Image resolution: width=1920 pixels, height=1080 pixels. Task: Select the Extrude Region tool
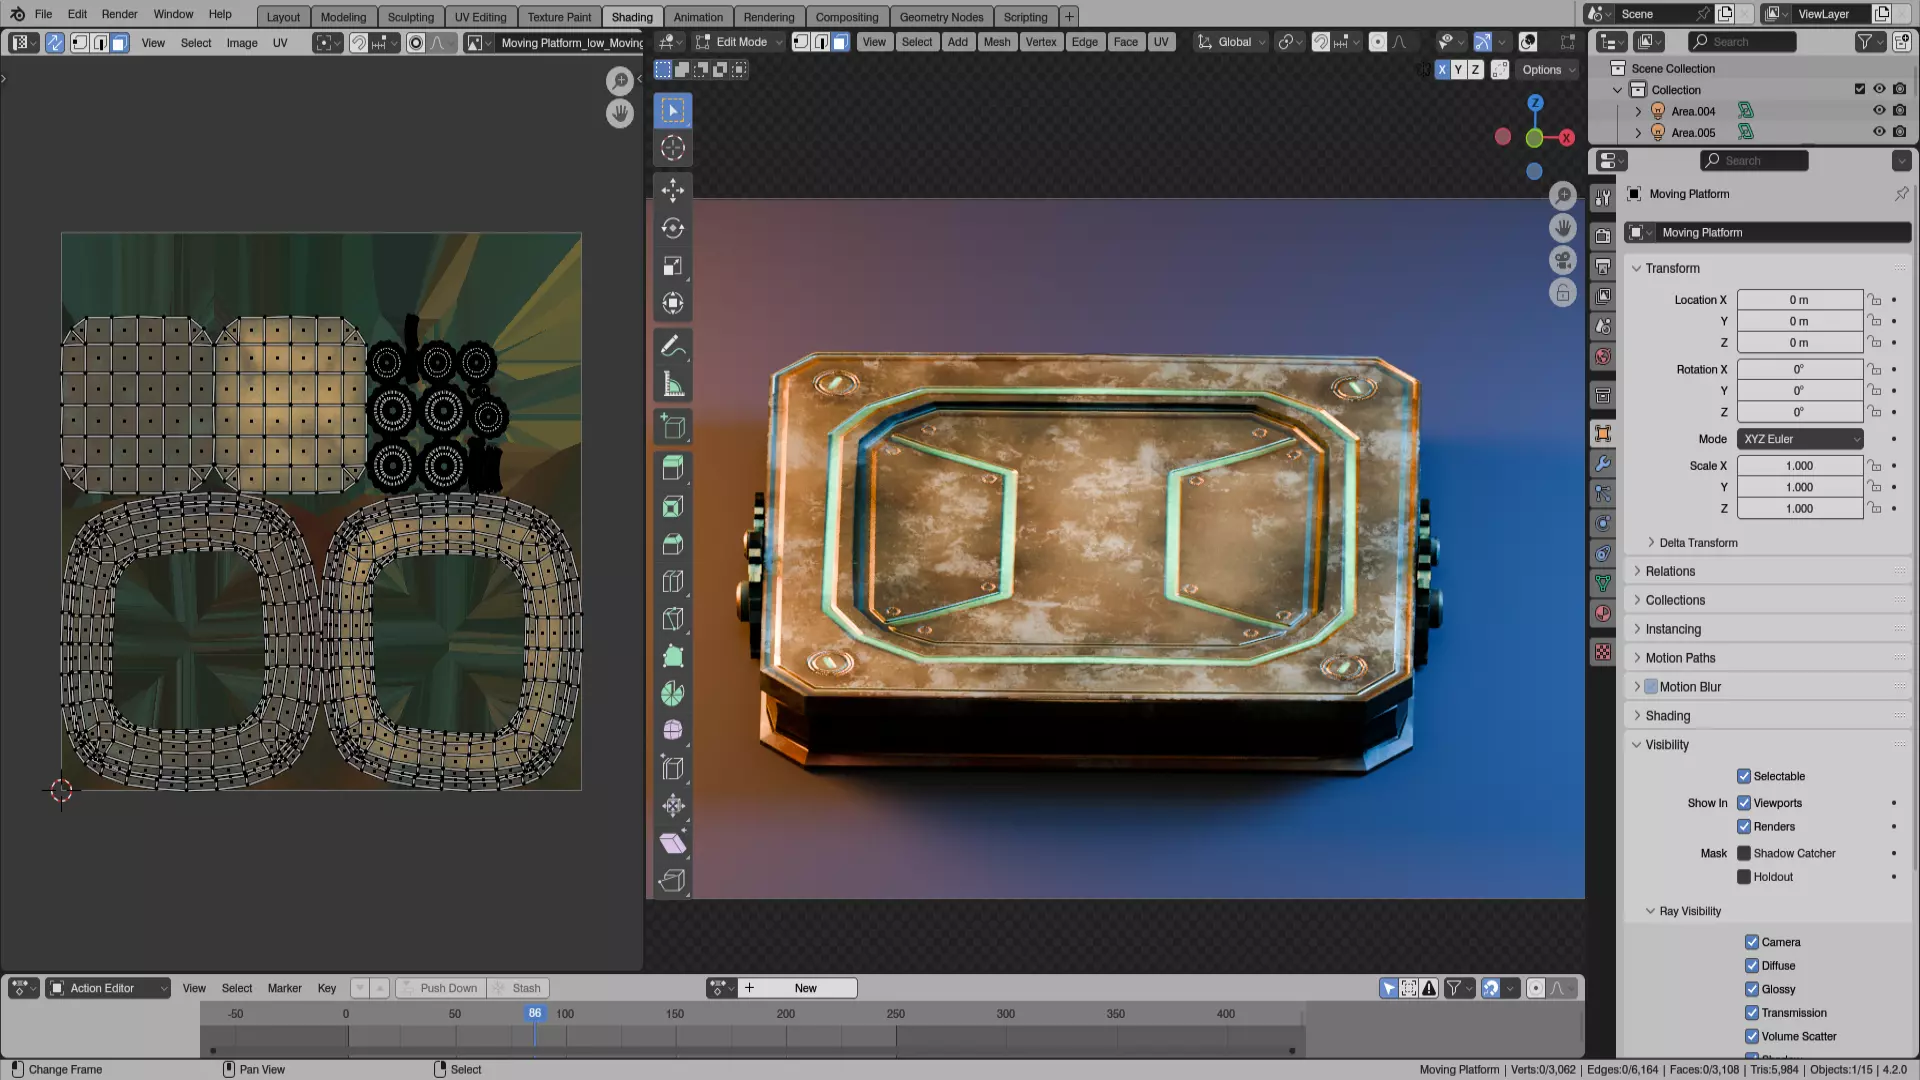coord(673,468)
